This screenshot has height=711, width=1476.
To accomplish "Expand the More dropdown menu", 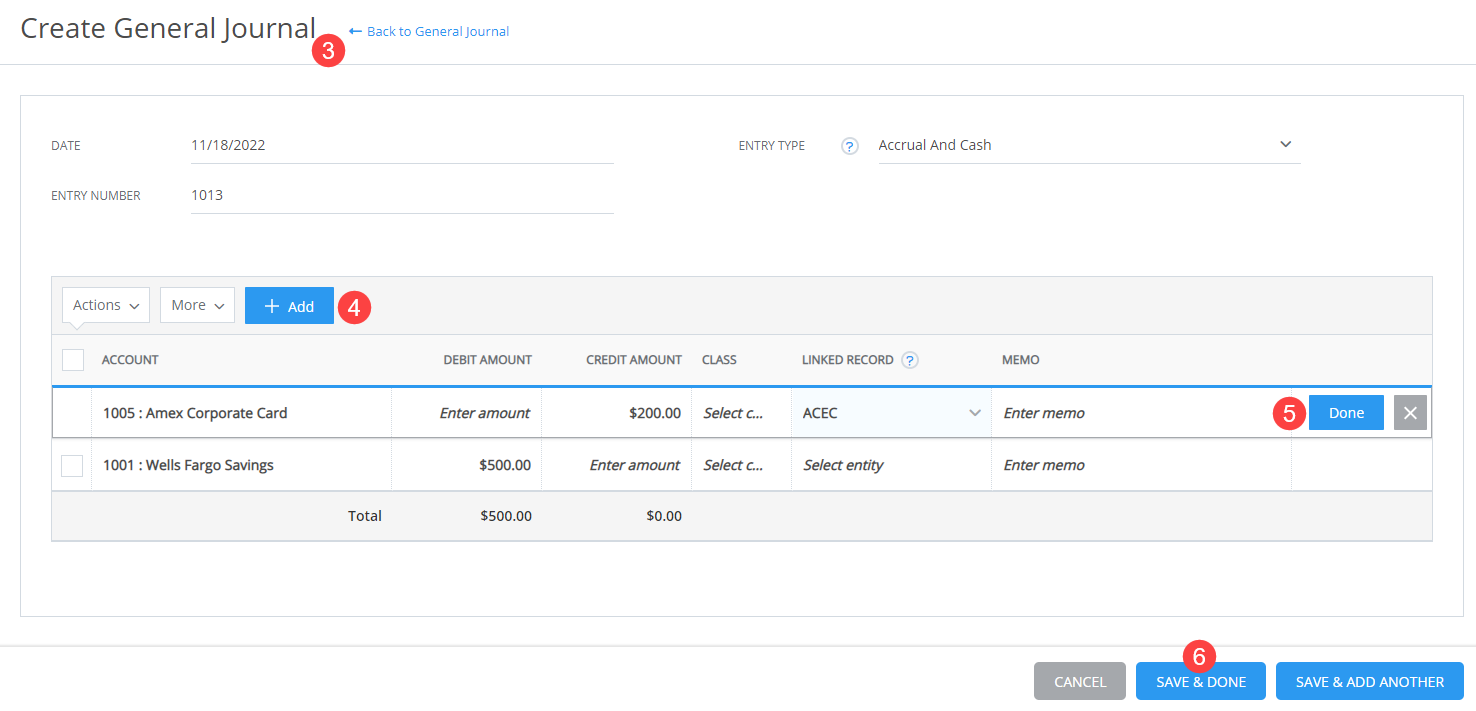I will click(x=197, y=305).
